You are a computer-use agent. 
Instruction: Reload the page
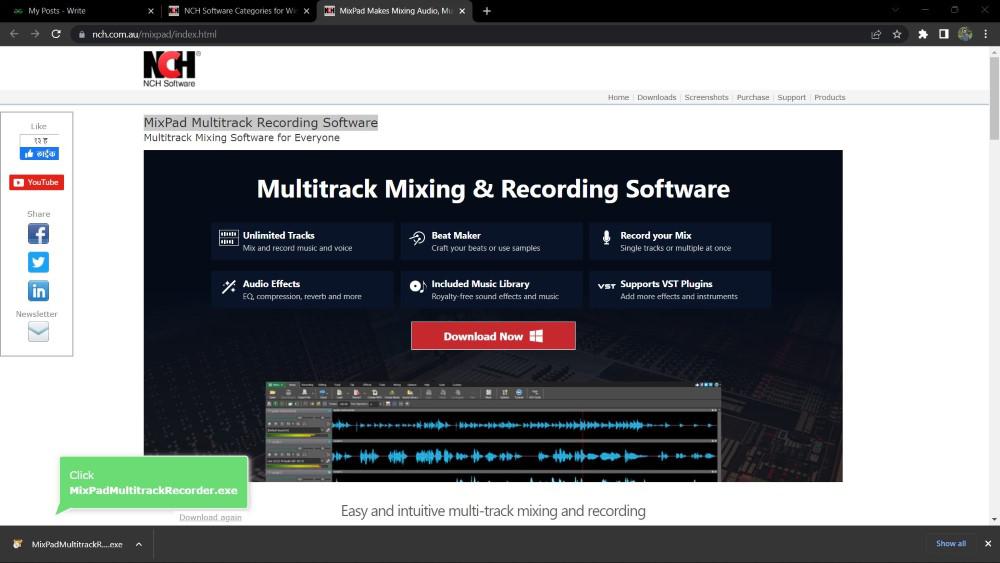(56, 34)
